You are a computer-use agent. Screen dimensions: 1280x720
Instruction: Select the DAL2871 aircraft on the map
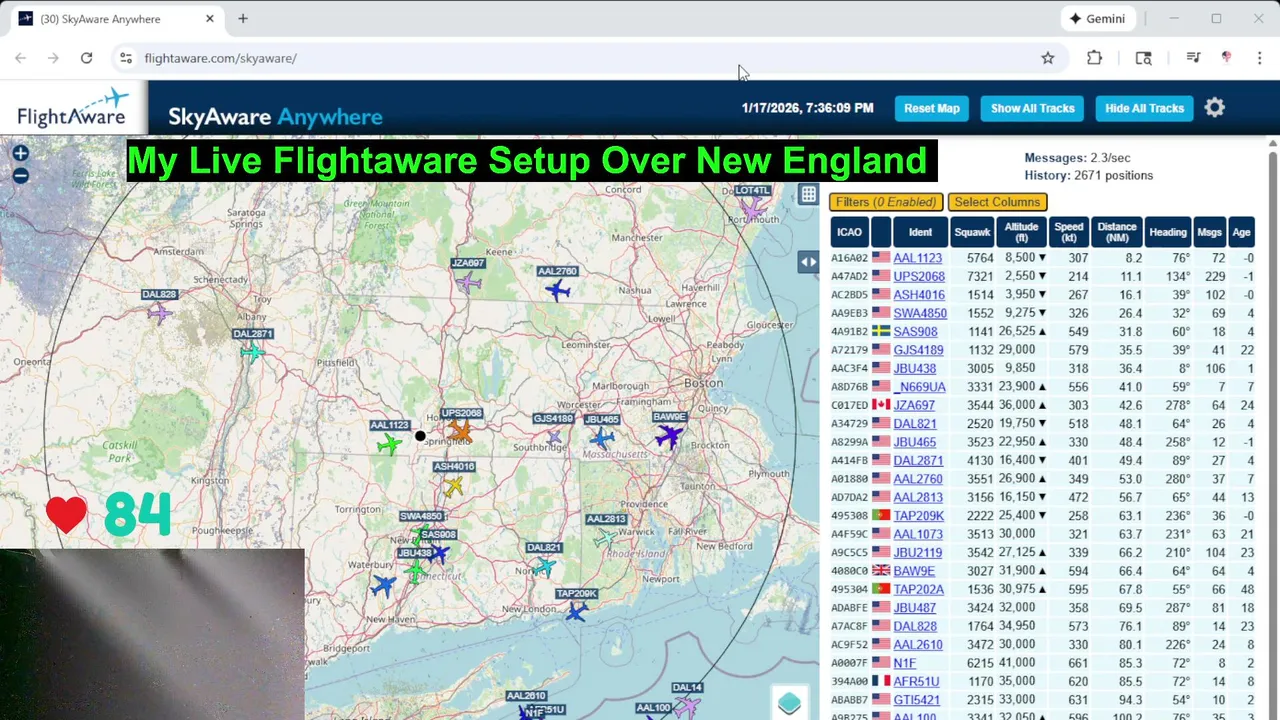point(252,351)
